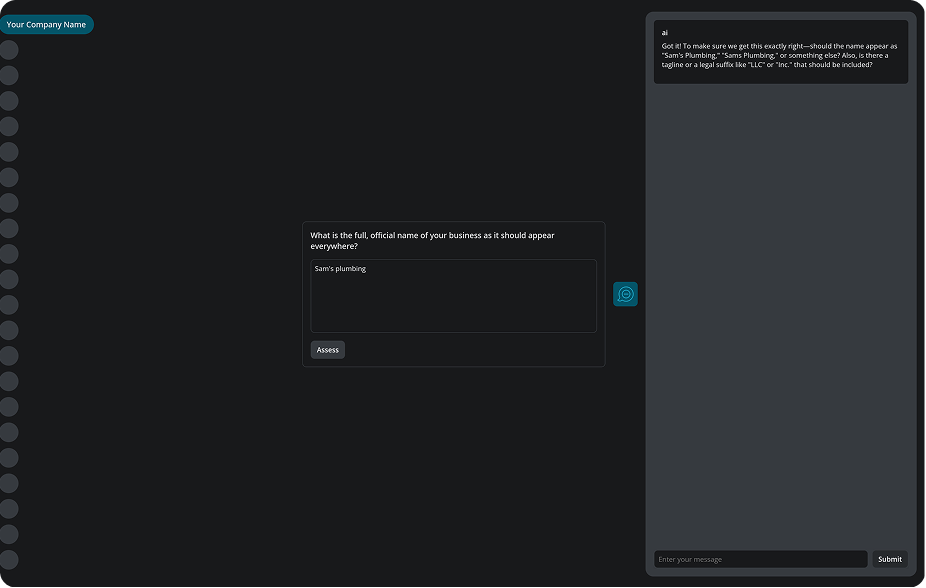This screenshot has height=588, width=926.
Task: Jump to the fifth gray step circle
Action: tap(9, 152)
